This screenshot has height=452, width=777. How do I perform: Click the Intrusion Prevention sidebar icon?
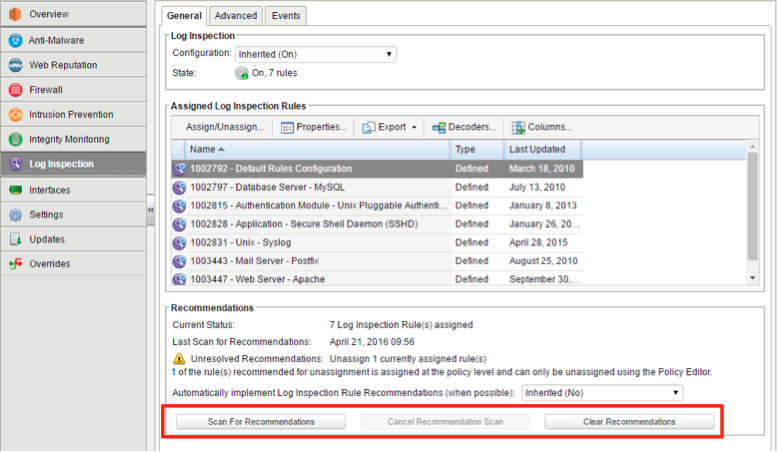tap(15, 115)
